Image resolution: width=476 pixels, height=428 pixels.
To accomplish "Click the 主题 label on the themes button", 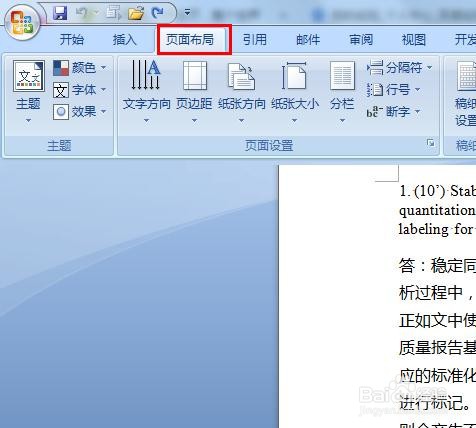I will pyautogui.click(x=28, y=104).
